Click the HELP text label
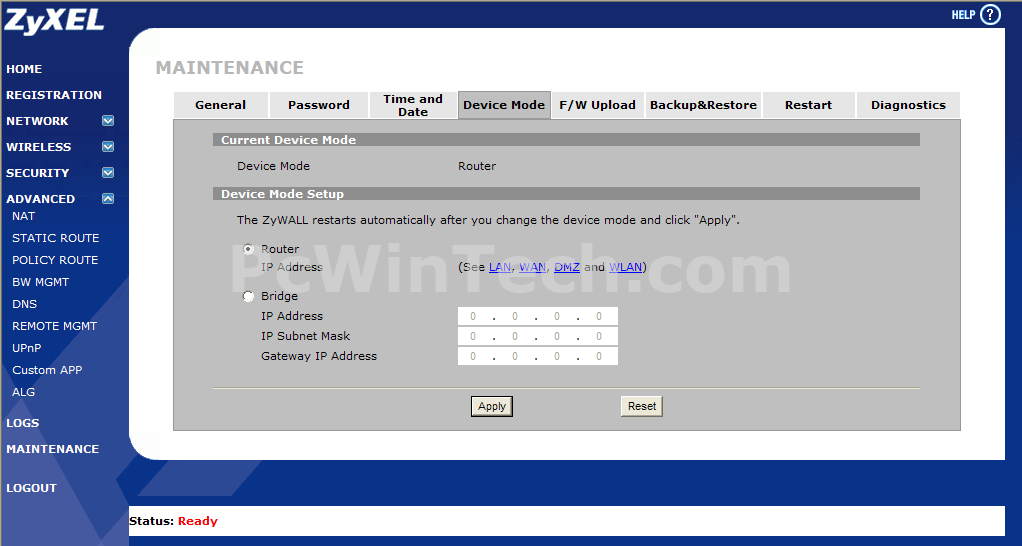 pyautogui.click(x=963, y=15)
